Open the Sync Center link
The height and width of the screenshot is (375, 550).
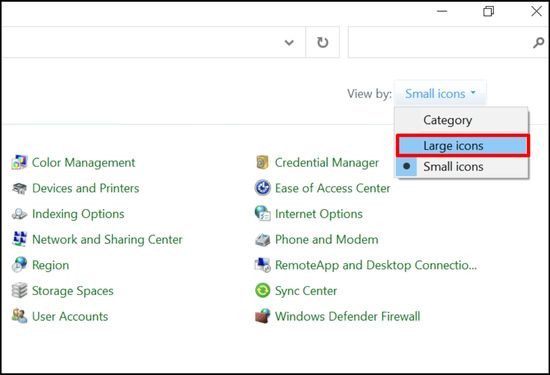tap(306, 291)
